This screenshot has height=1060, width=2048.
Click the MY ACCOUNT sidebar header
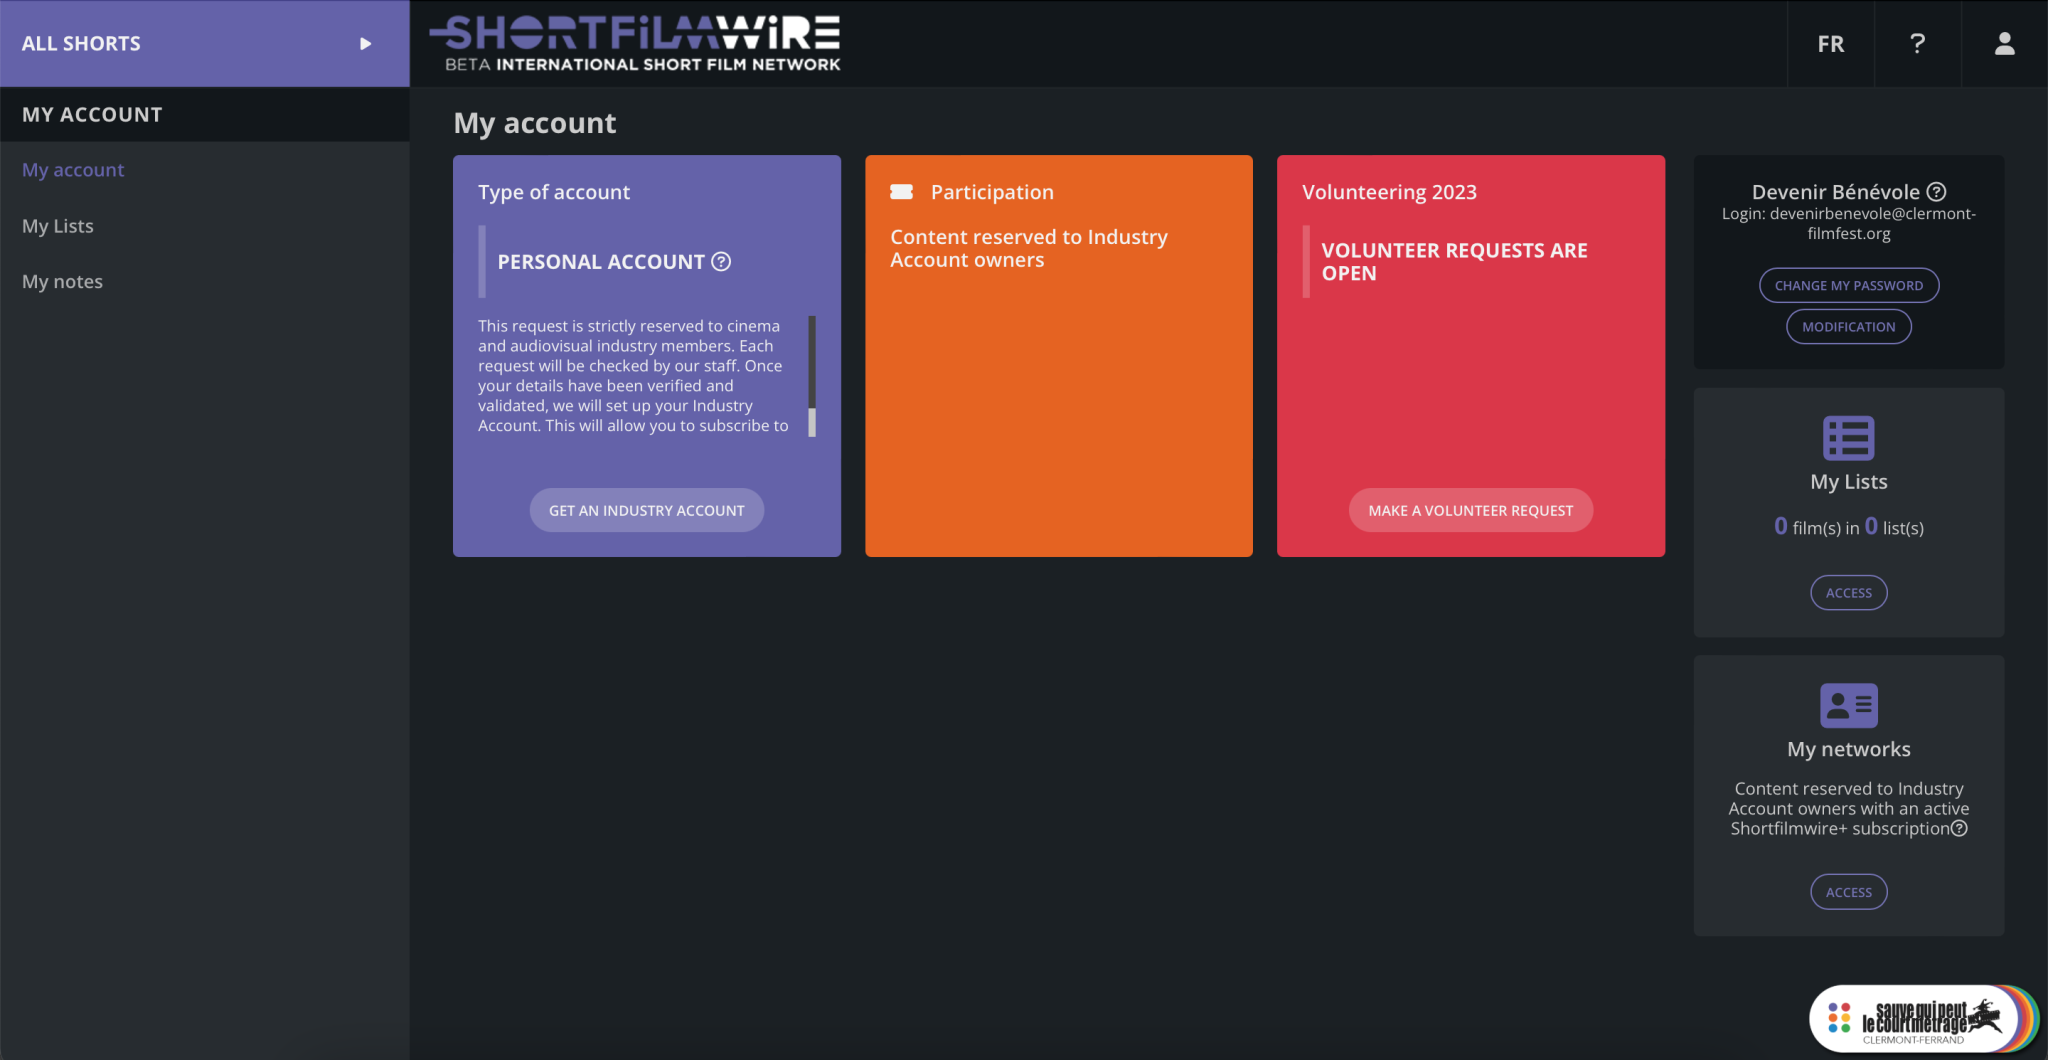[x=205, y=114]
